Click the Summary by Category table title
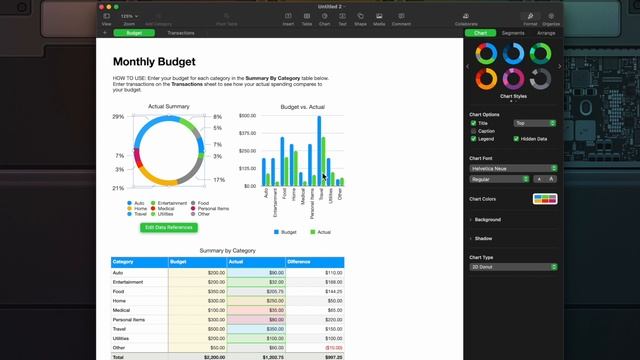This screenshot has height=360, width=640. click(227, 251)
